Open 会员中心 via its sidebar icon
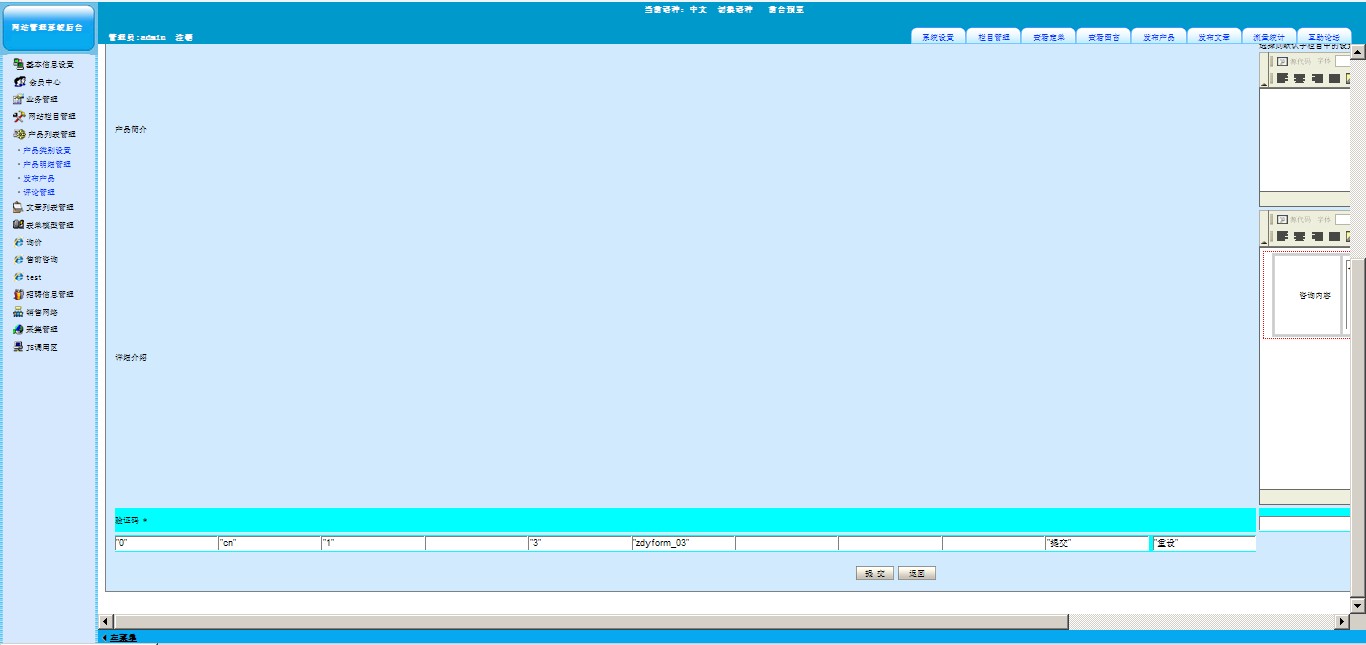 (19, 82)
